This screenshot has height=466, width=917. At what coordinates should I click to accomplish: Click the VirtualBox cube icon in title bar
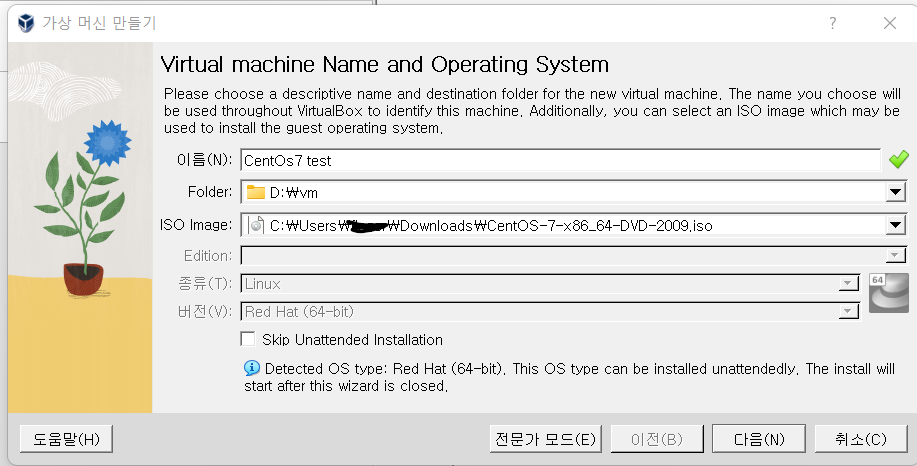pyautogui.click(x=26, y=23)
